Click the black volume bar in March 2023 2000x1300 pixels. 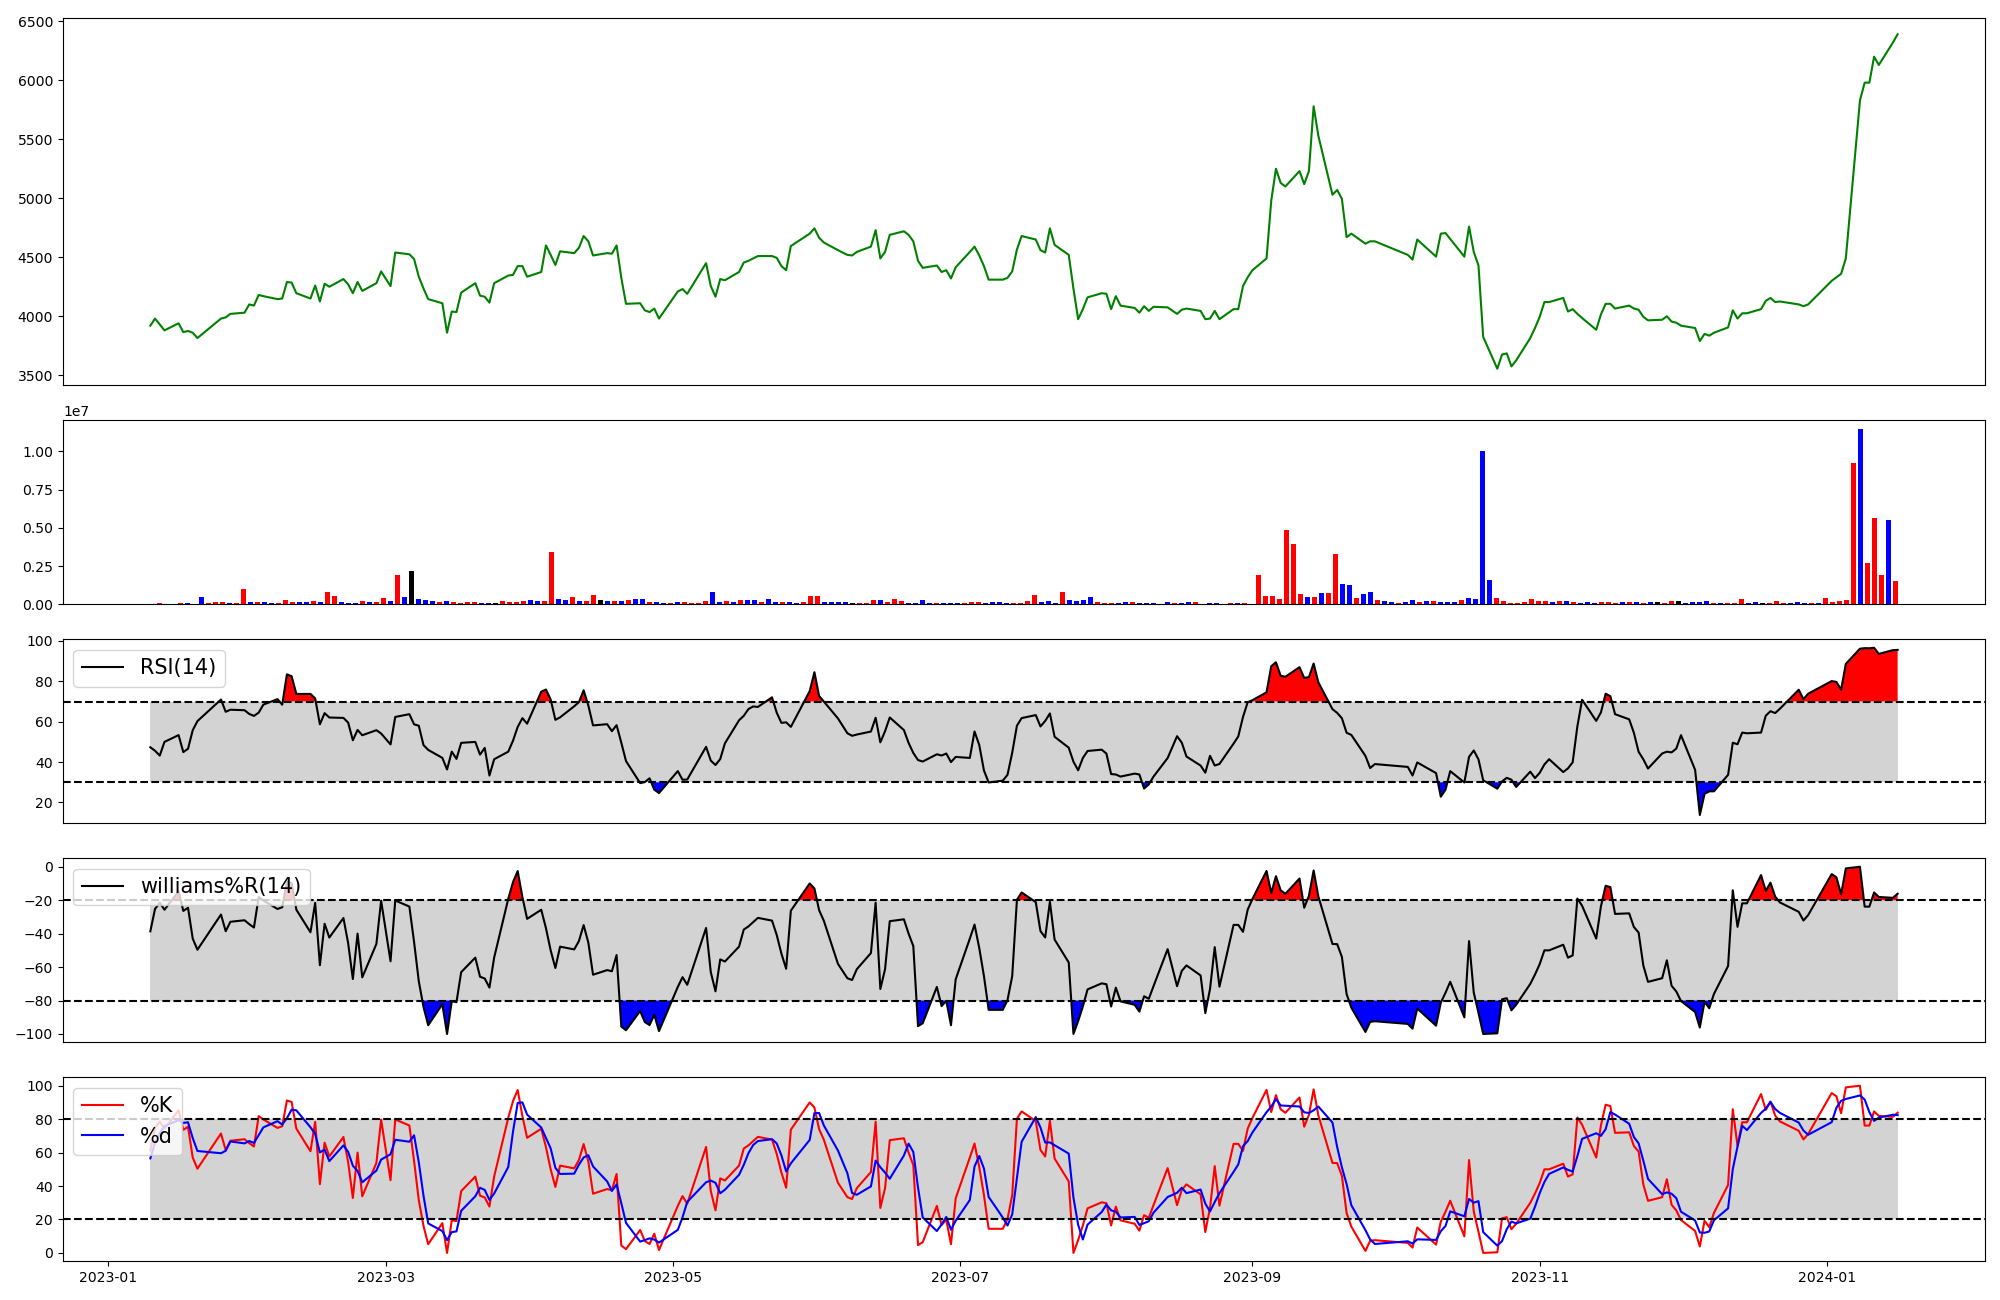[x=411, y=588]
